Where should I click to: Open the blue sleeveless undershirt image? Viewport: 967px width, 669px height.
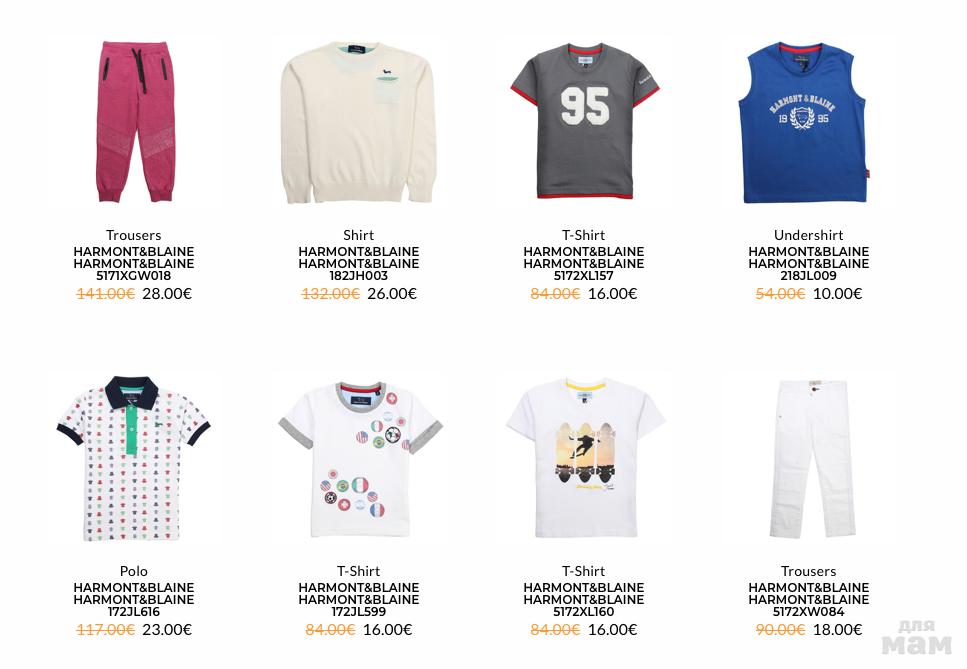tap(803, 122)
